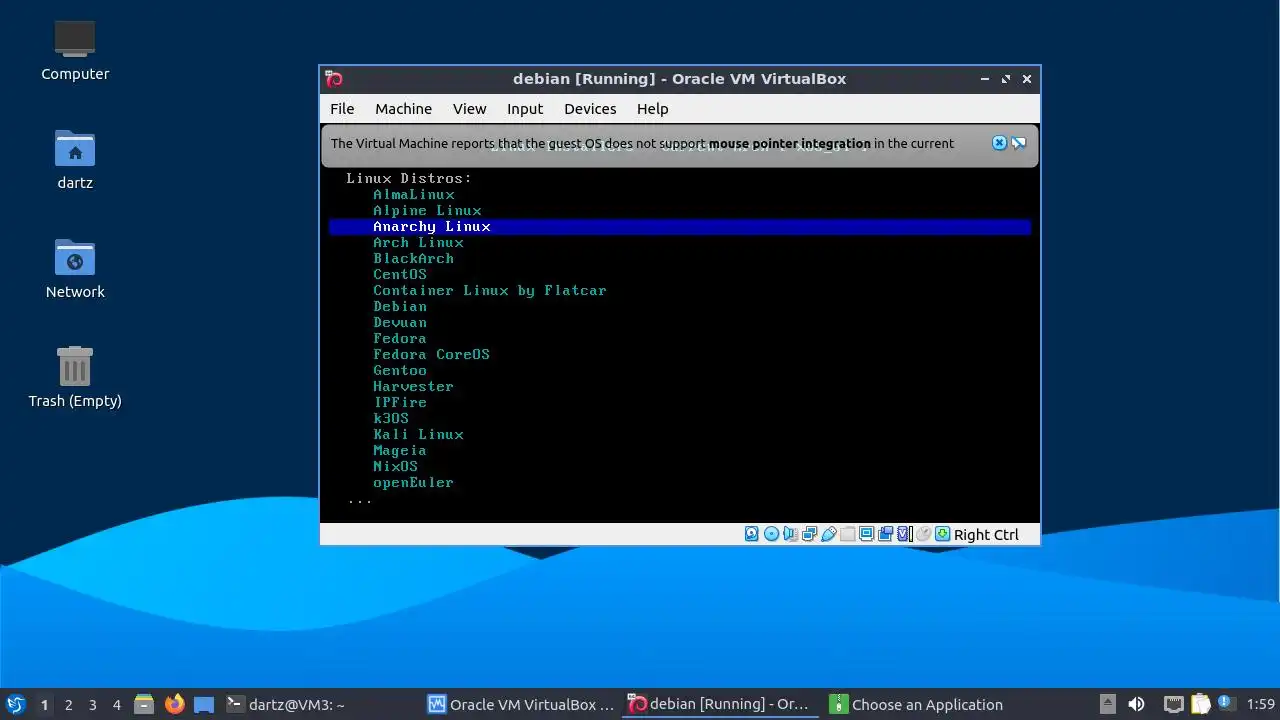This screenshot has height=720, width=1280.
Task: Open the Computer desktop icon
Action: click(75, 51)
